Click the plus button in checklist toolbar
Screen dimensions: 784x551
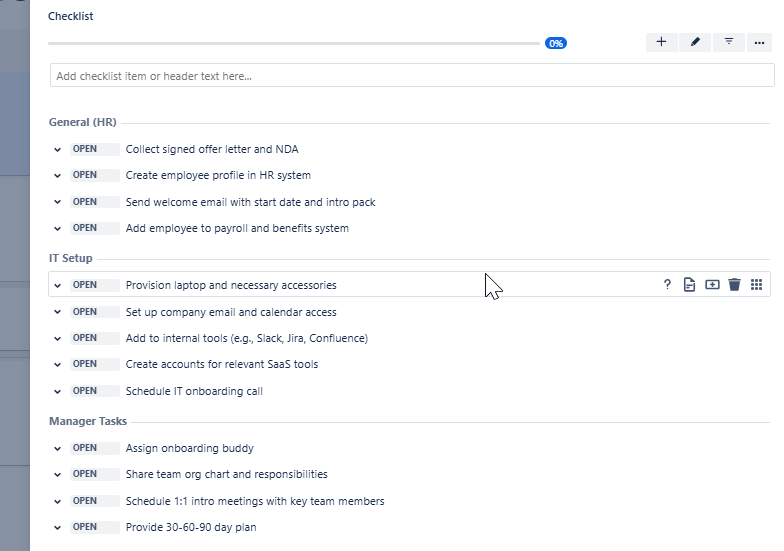(661, 42)
